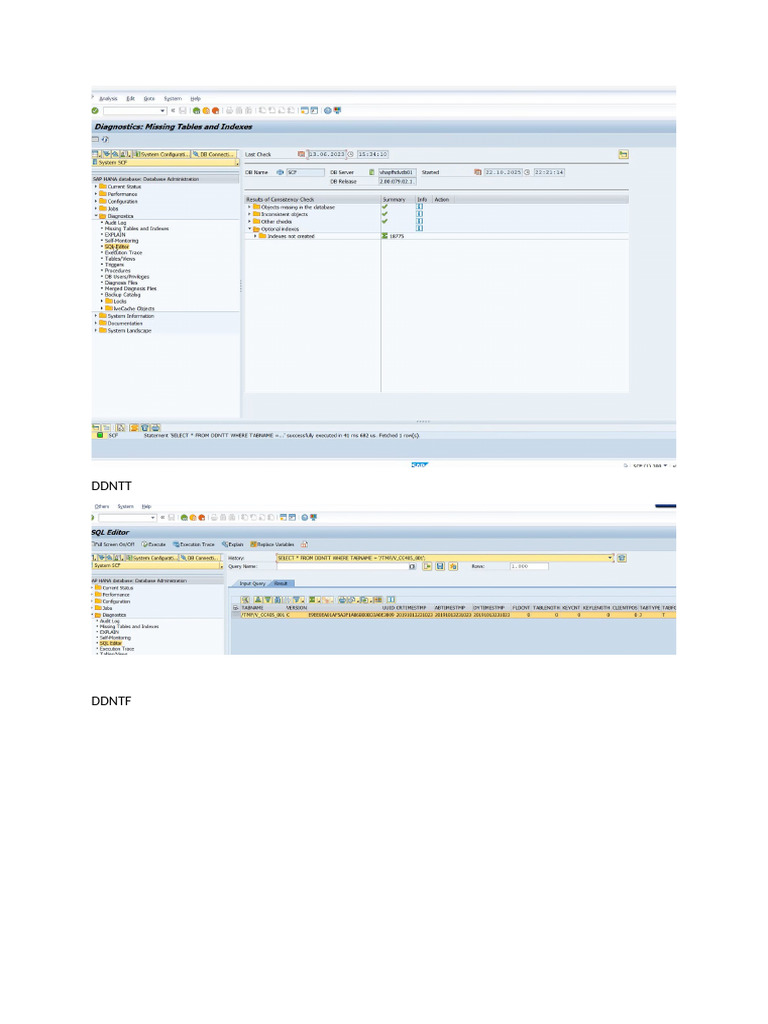Screen dimensions: 768x1024
Task: Select Missing Tables and Indexes in SQL Editor window tree
Action: pos(129,626)
